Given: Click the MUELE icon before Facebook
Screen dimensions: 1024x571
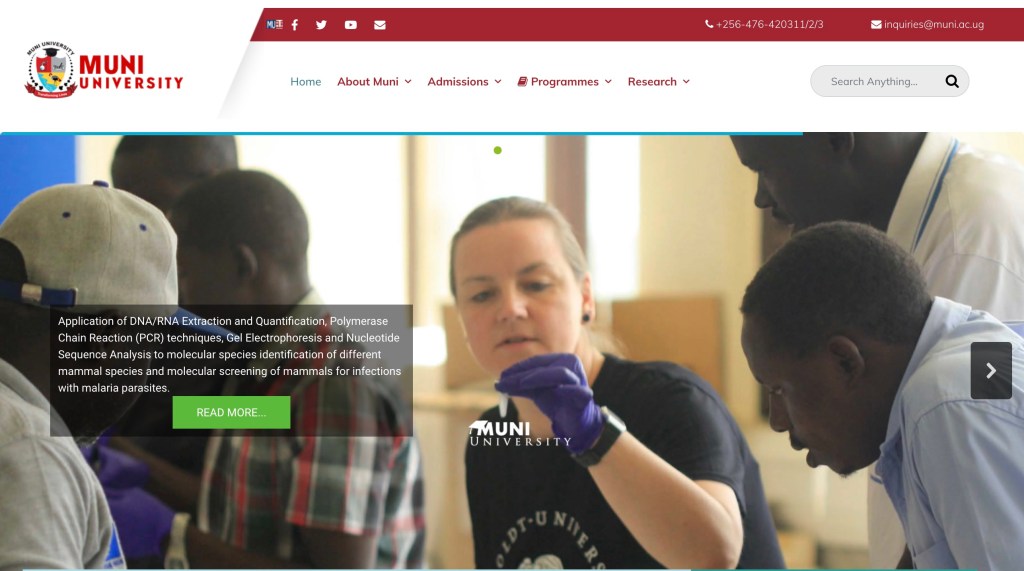Looking at the screenshot, I should tap(274, 25).
